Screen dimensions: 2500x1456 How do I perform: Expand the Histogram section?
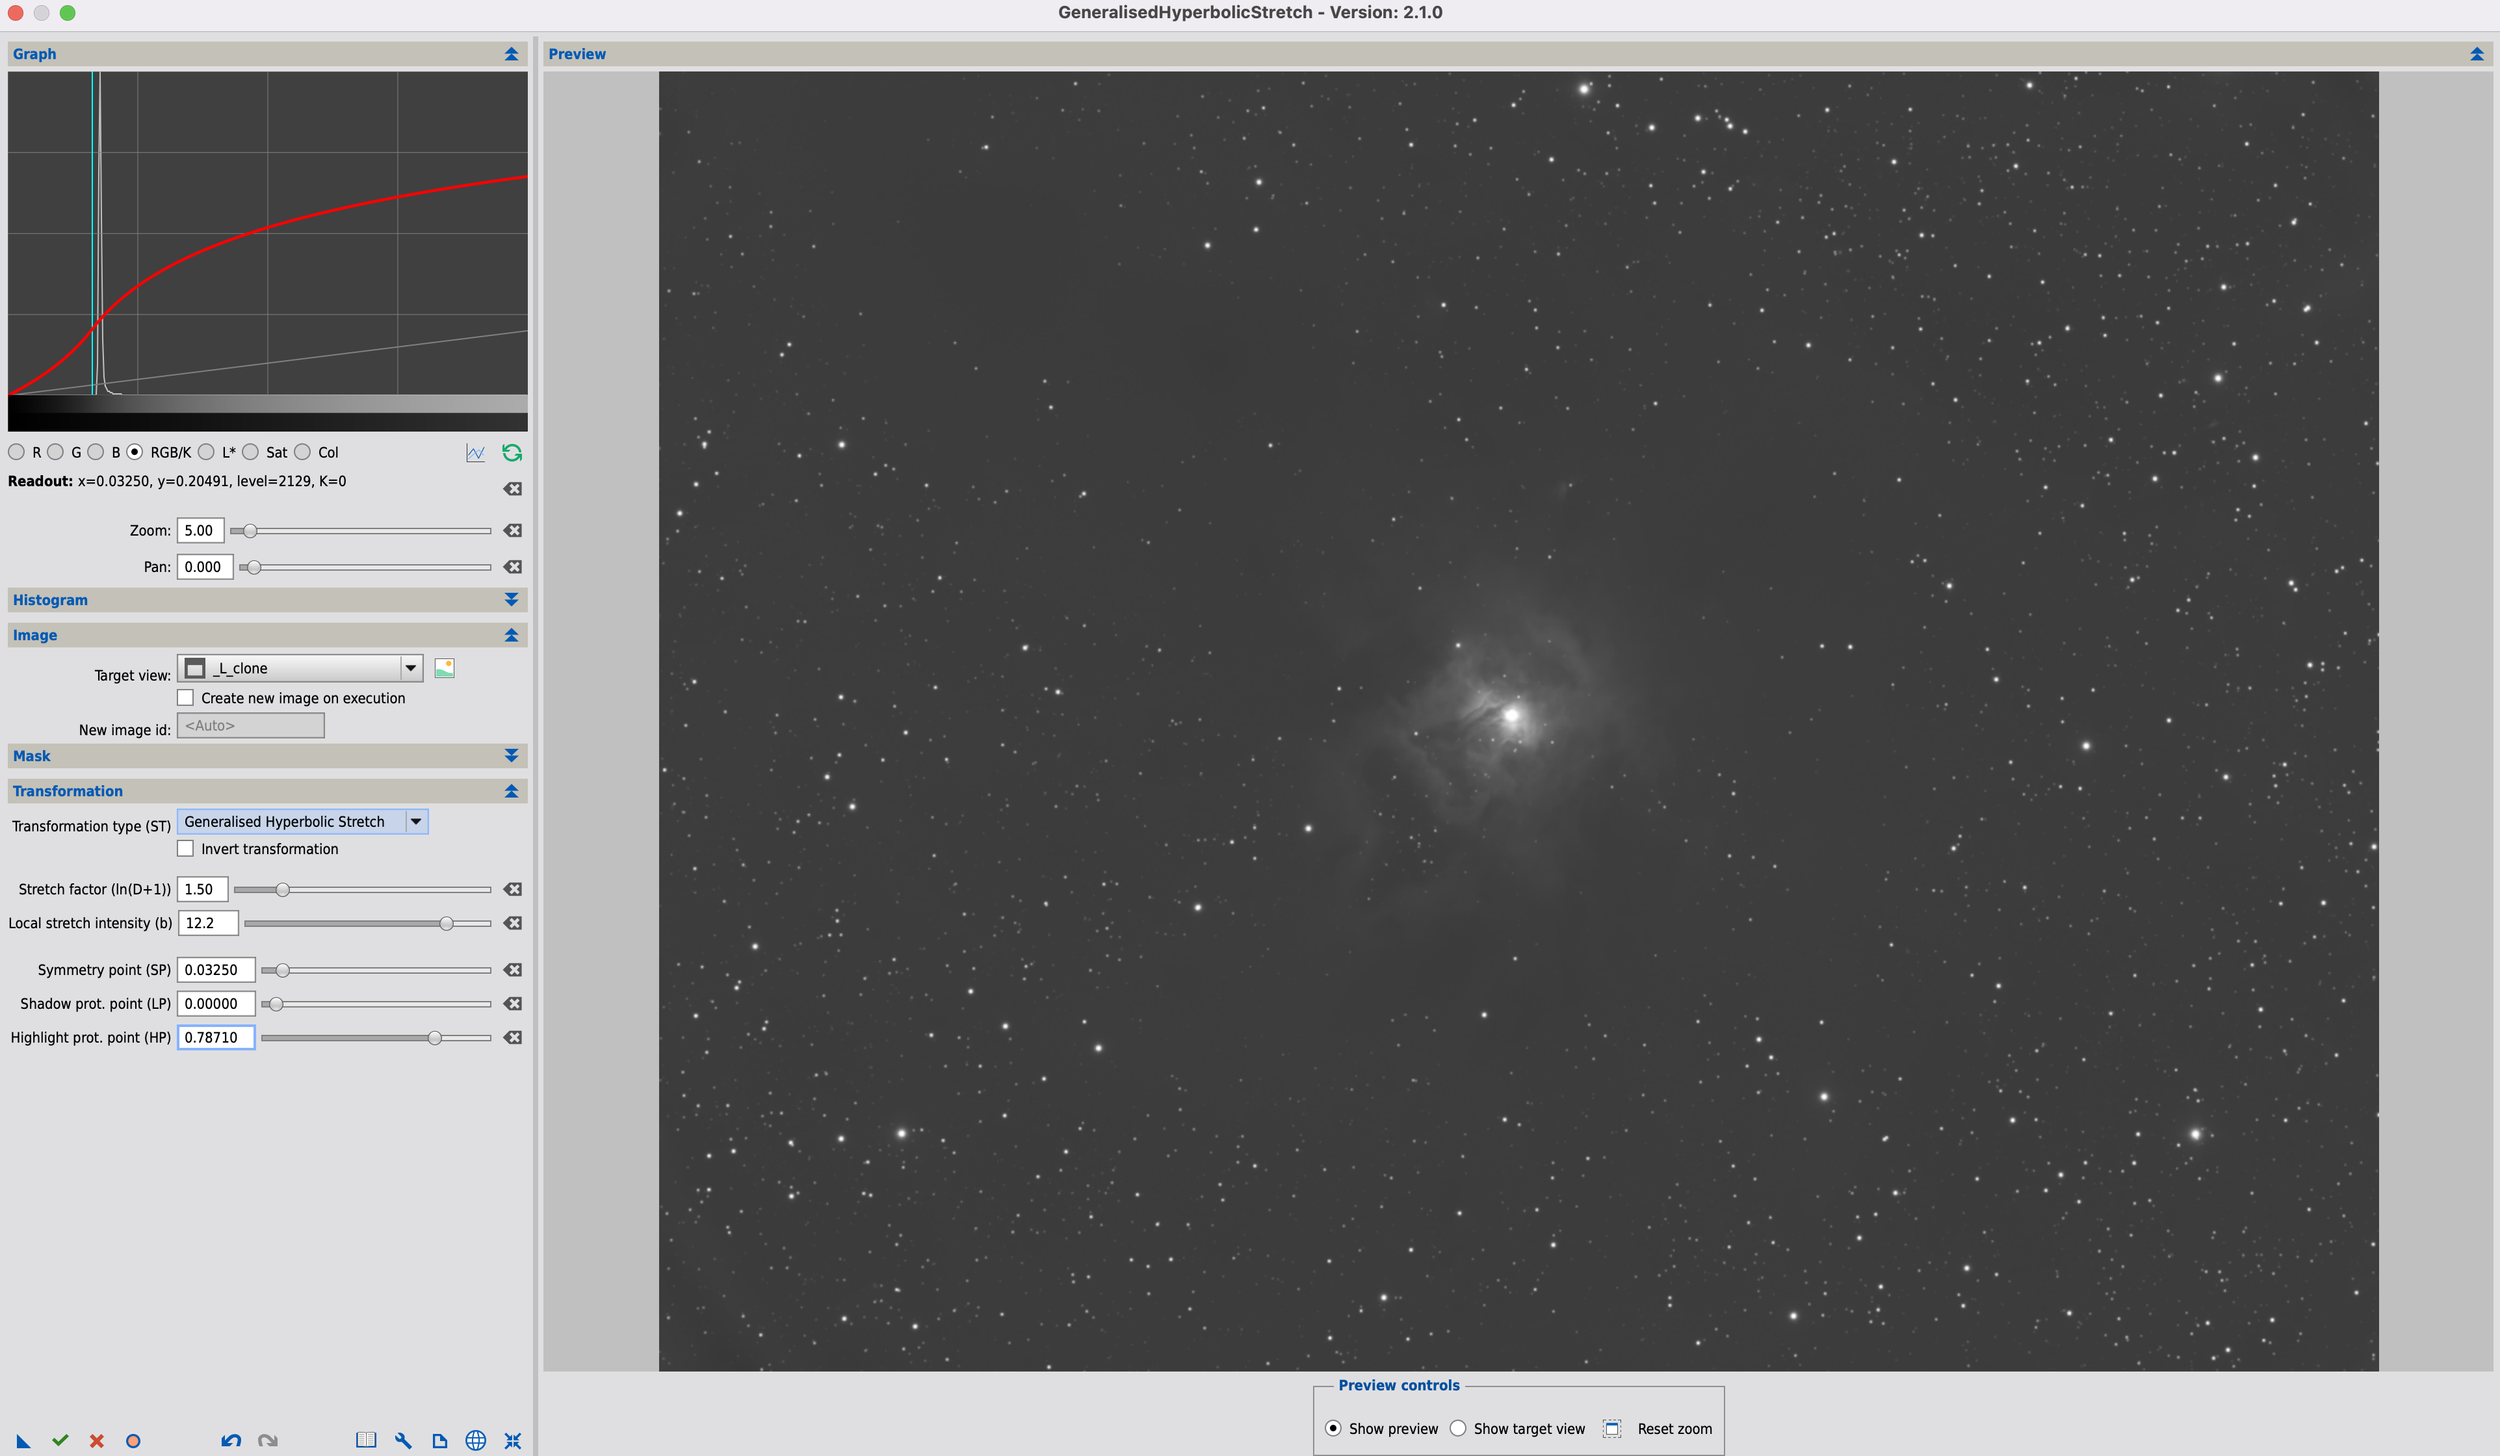pyautogui.click(x=511, y=600)
